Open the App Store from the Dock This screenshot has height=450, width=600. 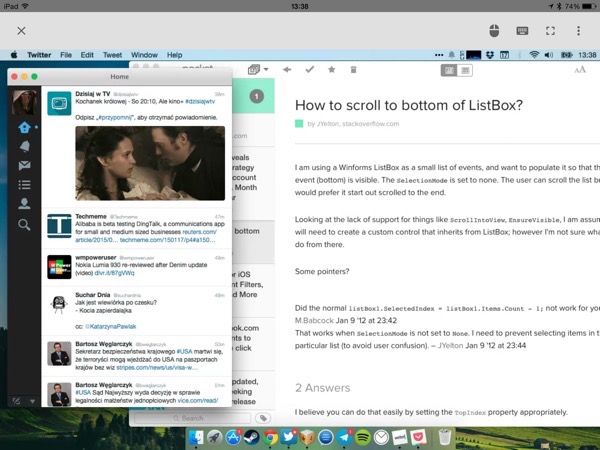point(233,437)
